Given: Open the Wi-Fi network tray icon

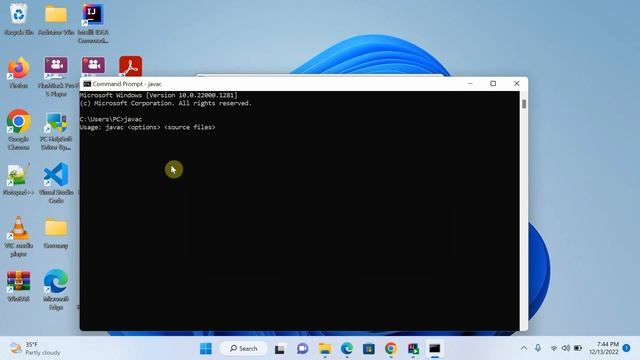Looking at the screenshot, I should 553,348.
